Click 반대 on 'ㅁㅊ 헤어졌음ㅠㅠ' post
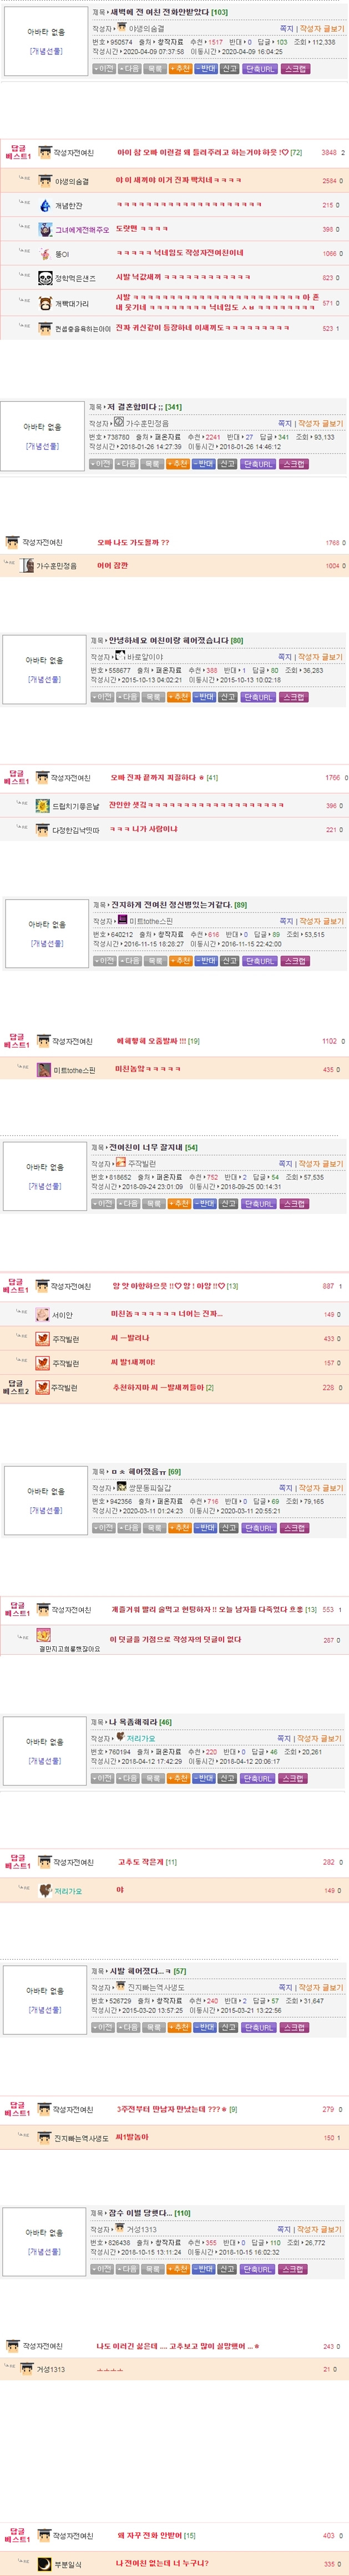Viewport: 349px width, 2576px height. click(x=205, y=1528)
